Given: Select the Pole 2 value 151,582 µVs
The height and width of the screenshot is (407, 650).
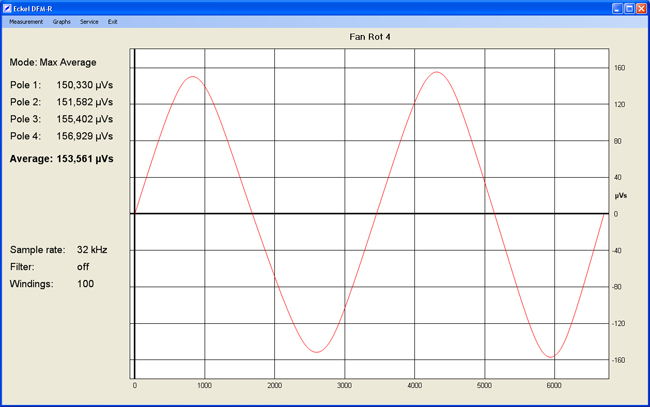Looking at the screenshot, I should pyautogui.click(x=85, y=102).
